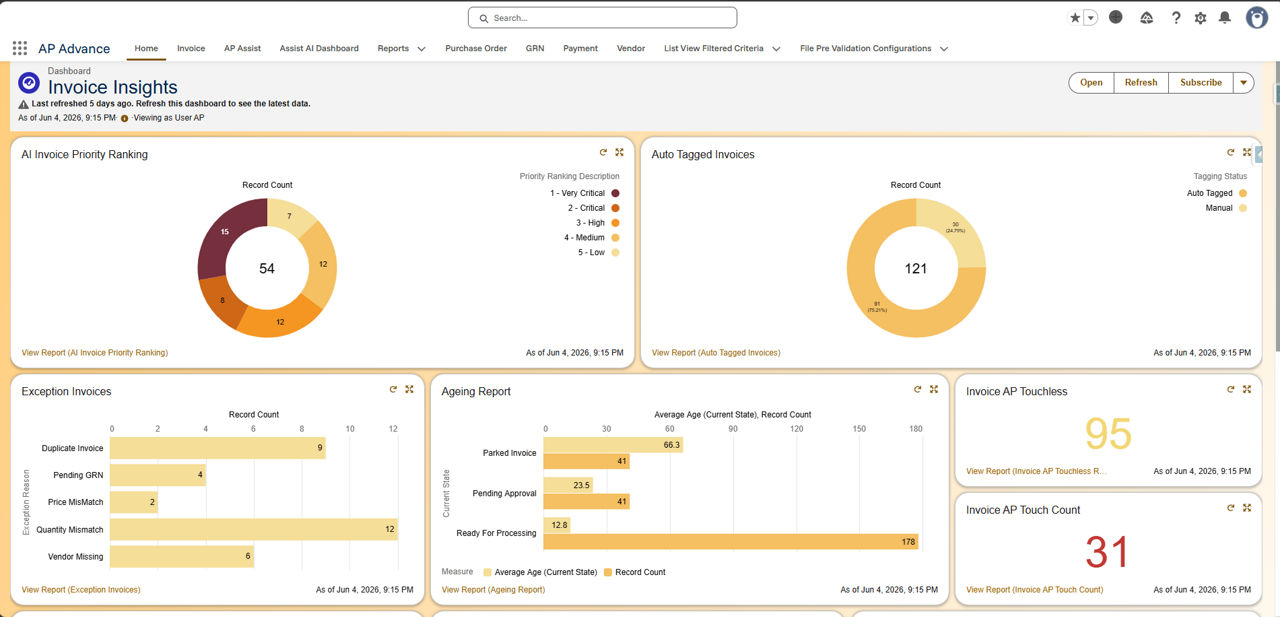
Task: Click the Subscribe button
Action: click(1201, 83)
